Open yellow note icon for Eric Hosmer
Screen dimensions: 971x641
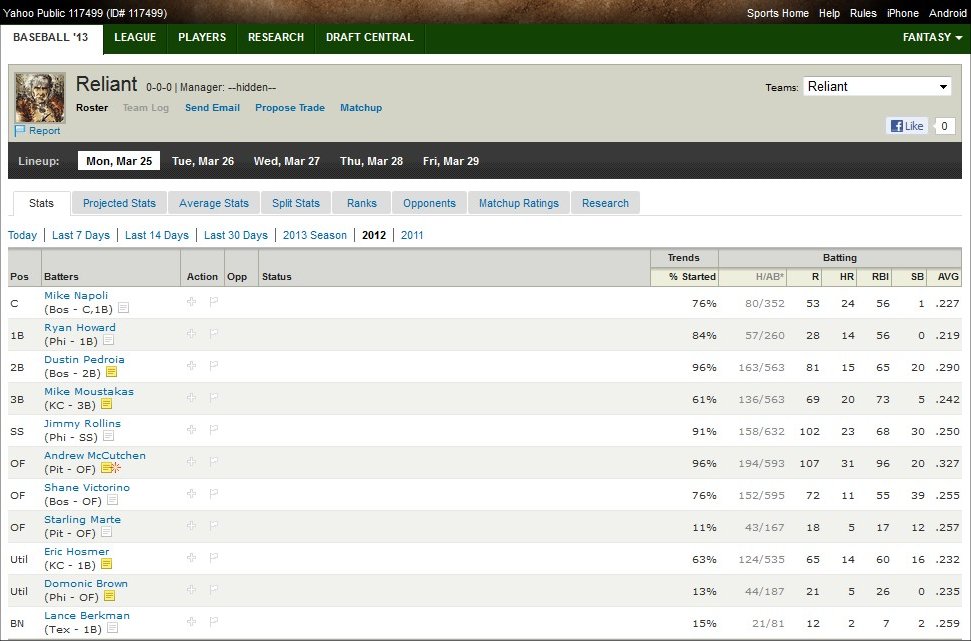[x=107, y=564]
